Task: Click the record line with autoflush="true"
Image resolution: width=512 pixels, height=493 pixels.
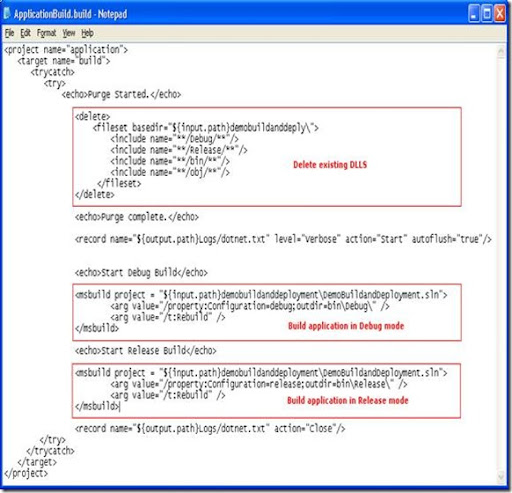Action: [x=283, y=239]
